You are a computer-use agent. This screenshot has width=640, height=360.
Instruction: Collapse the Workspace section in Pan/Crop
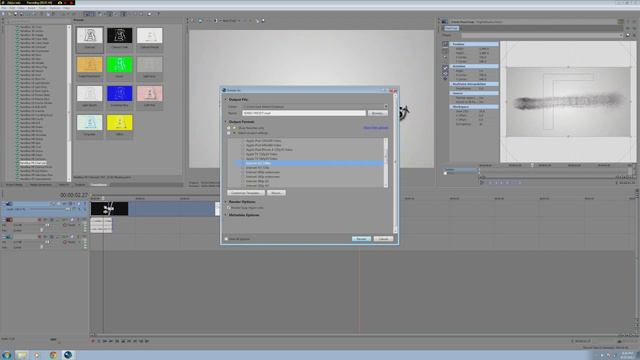click(473, 107)
